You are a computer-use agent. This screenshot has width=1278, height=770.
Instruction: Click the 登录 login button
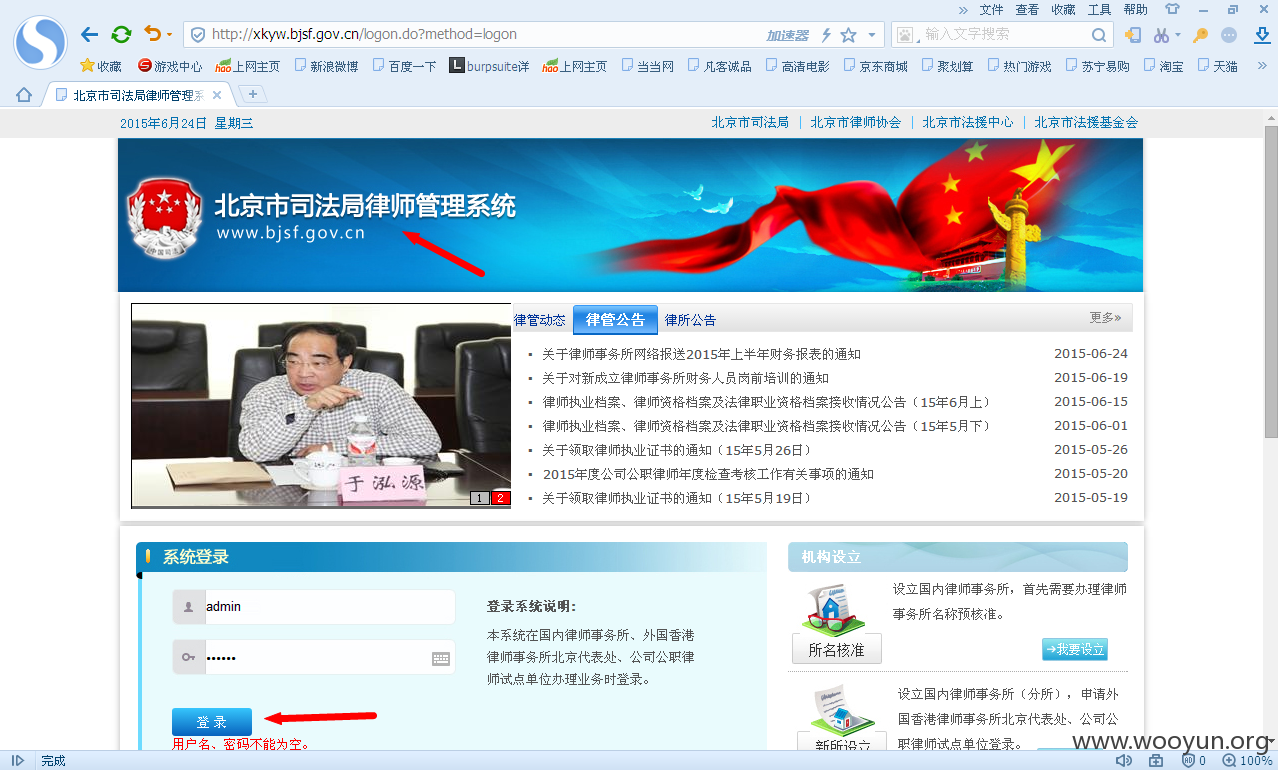[212, 721]
